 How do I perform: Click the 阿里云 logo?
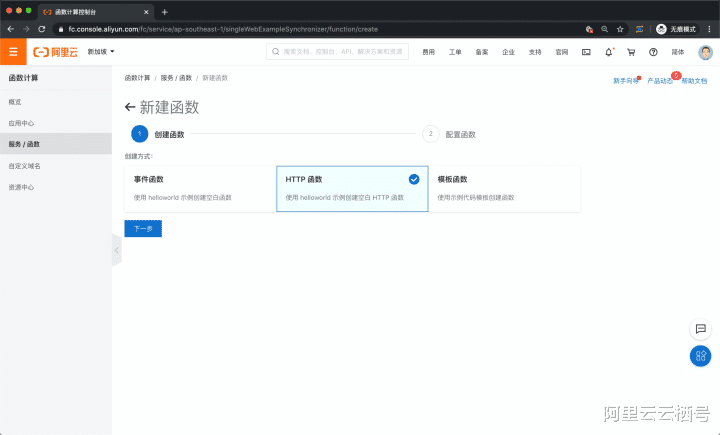click(56, 52)
